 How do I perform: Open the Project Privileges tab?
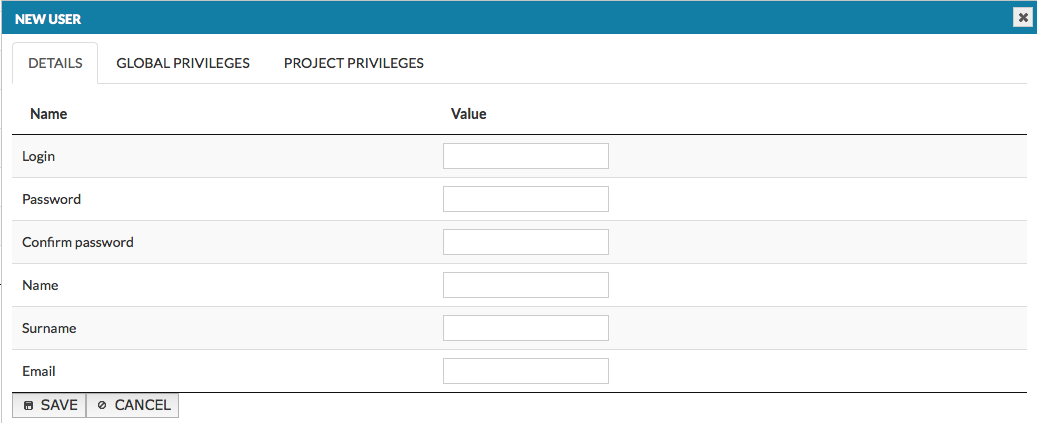(353, 63)
